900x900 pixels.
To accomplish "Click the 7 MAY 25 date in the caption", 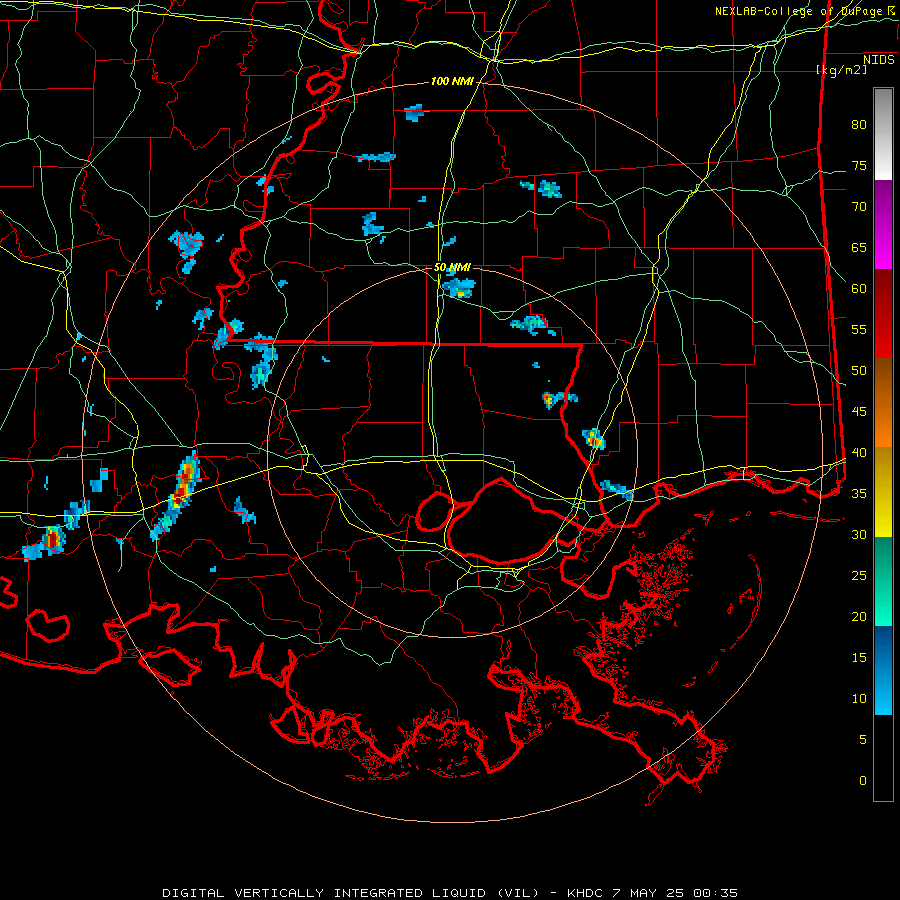I will [x=649, y=893].
